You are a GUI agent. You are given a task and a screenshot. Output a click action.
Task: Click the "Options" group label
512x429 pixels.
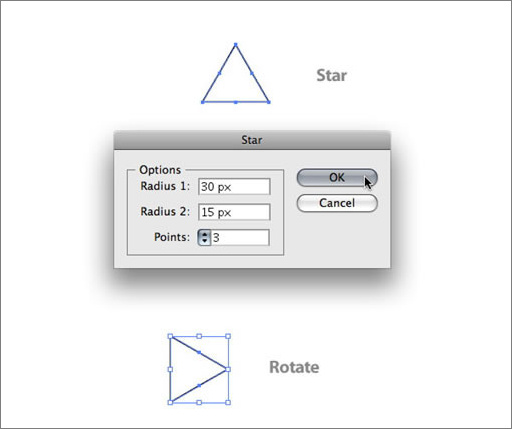(x=160, y=170)
